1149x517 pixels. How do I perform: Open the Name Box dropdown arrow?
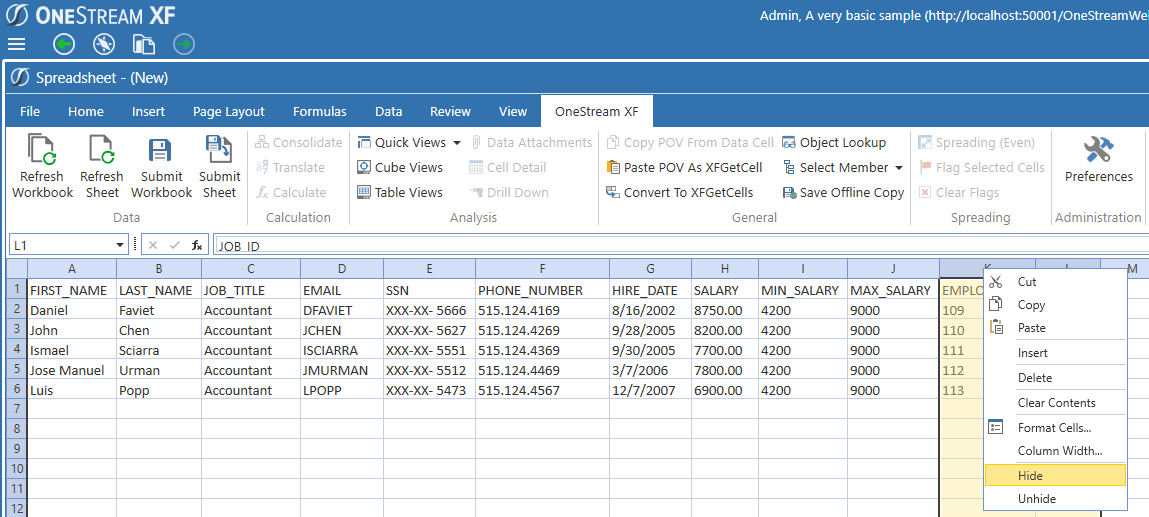tap(120, 245)
